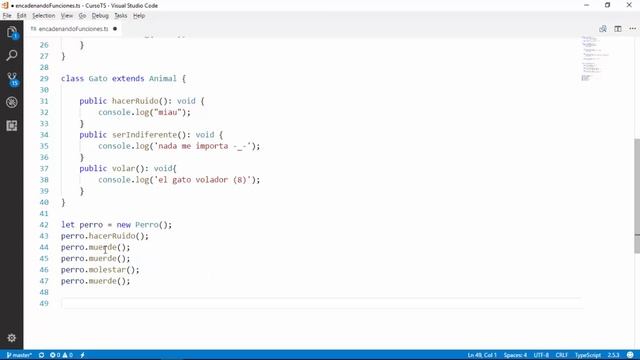Click the lightning bolt status bar icon
Screen dimensions: 640x360
tap(82, 355)
